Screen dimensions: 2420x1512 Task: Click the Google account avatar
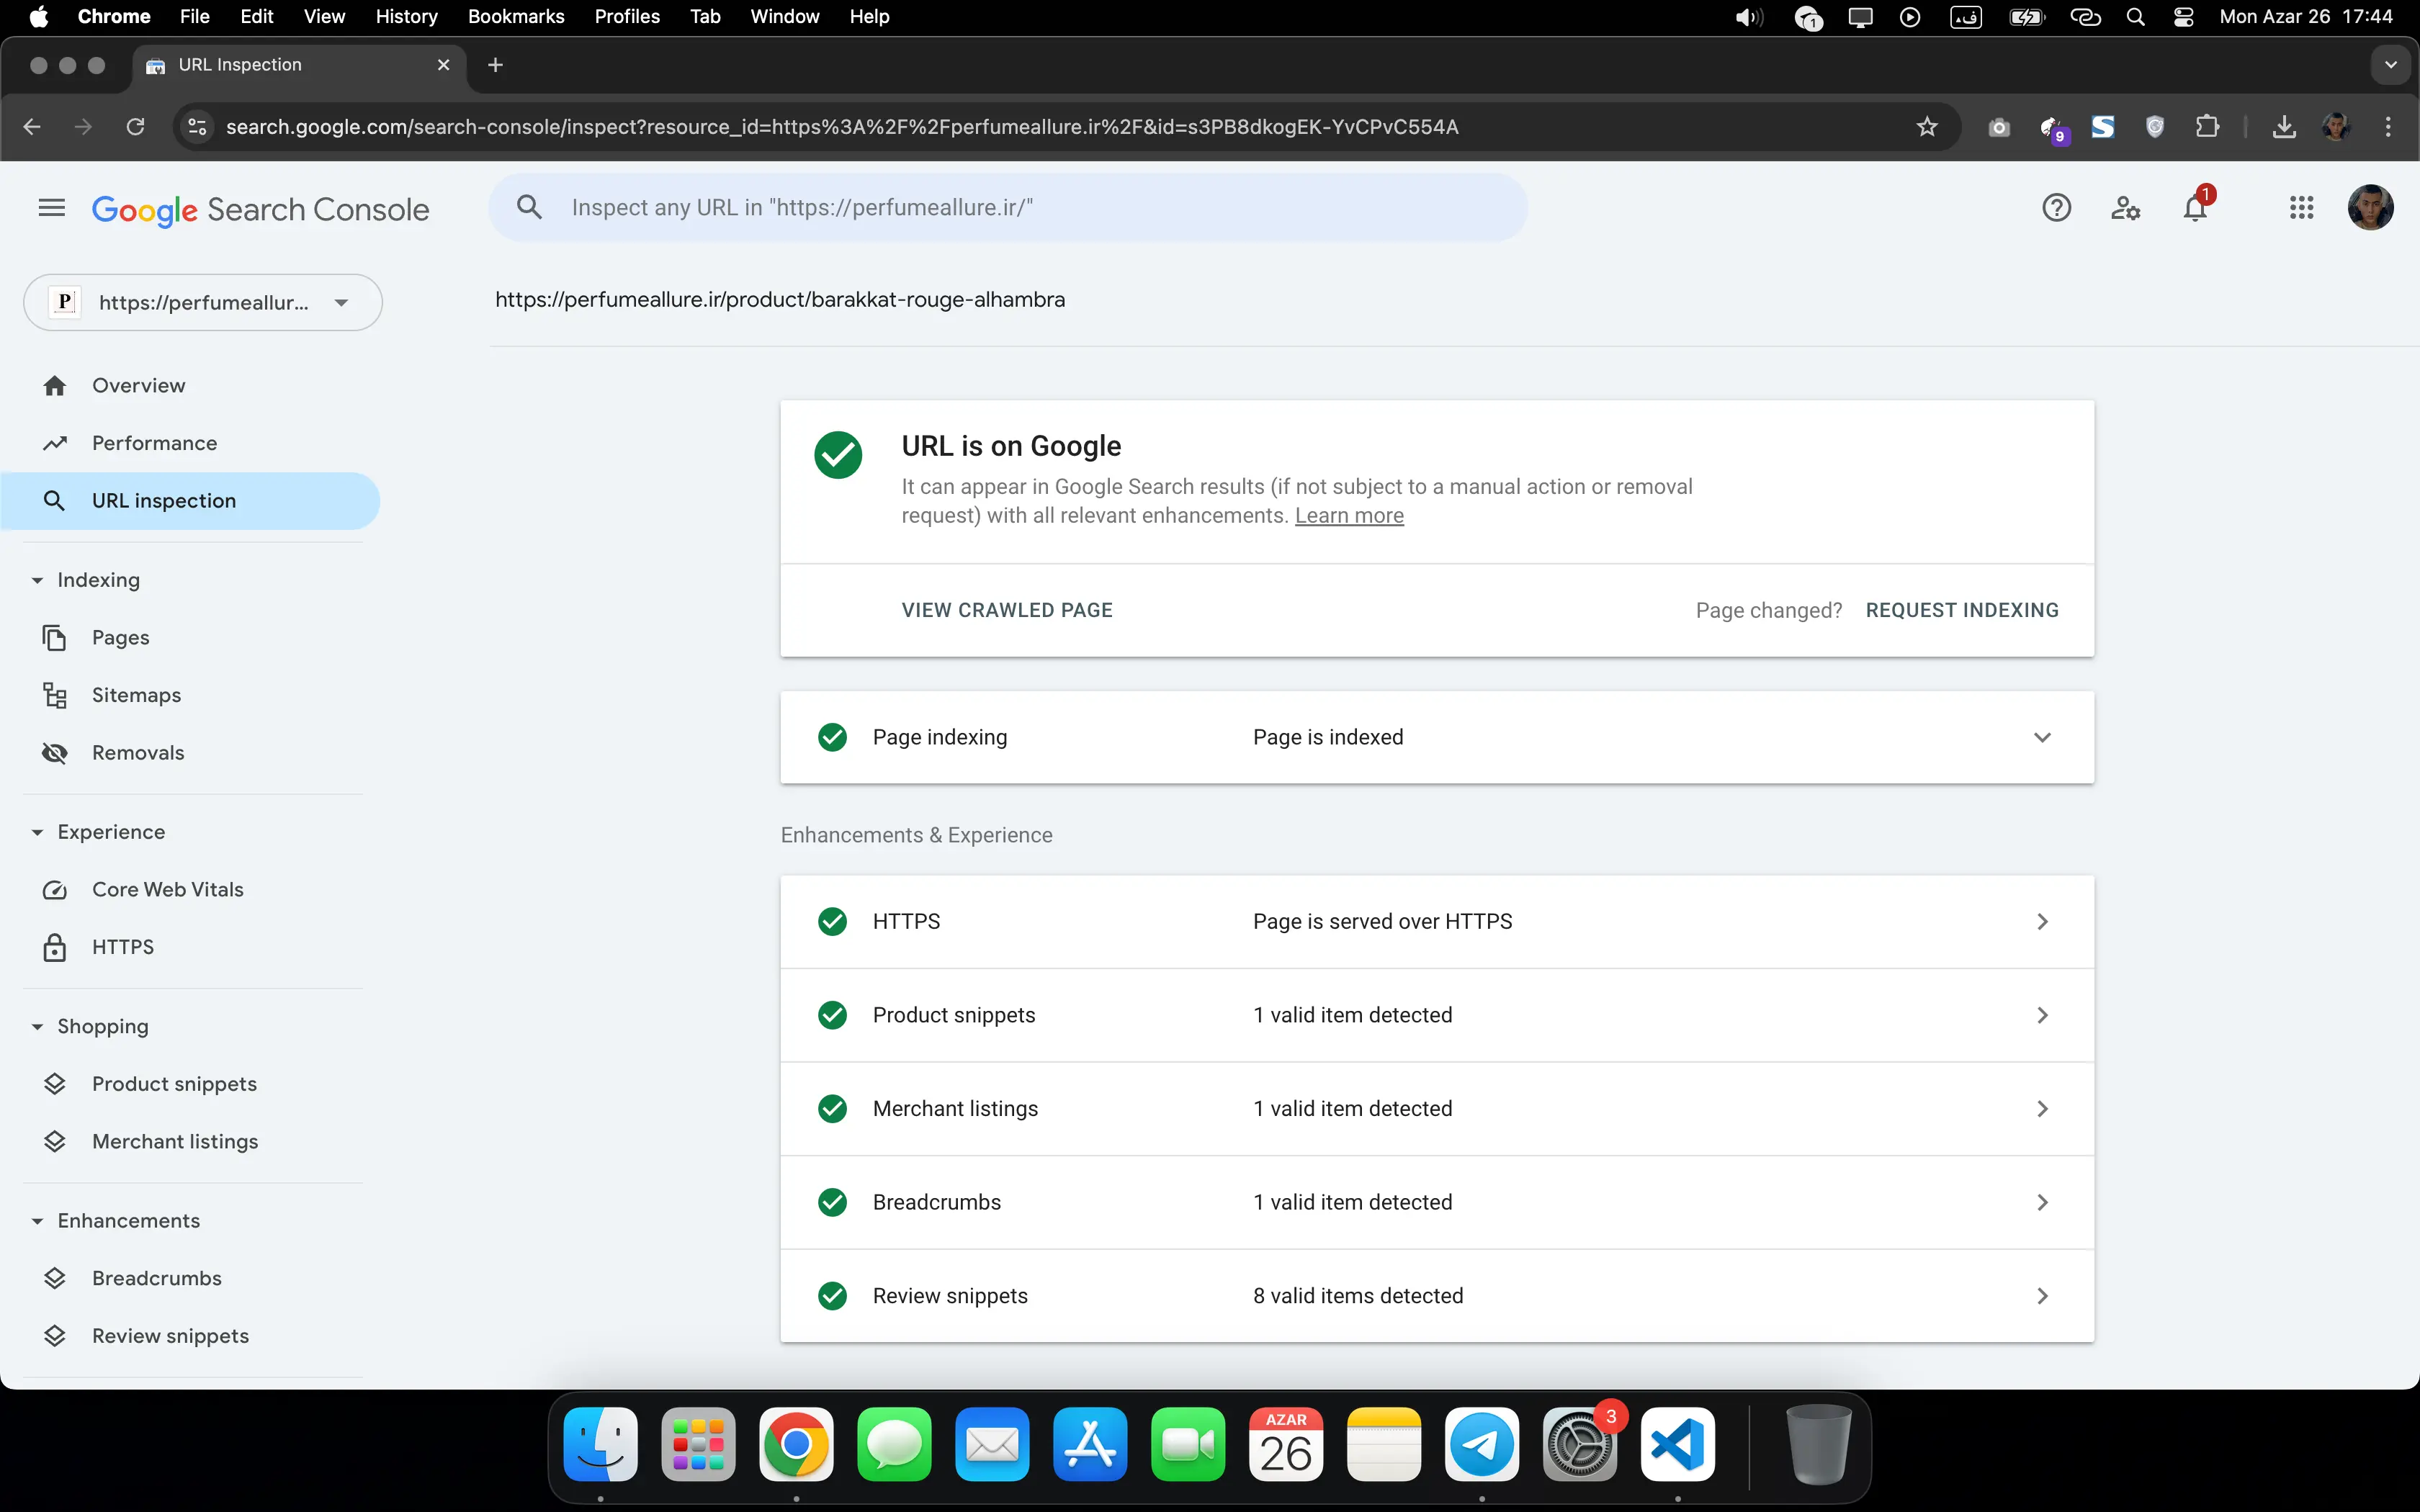point(2370,208)
